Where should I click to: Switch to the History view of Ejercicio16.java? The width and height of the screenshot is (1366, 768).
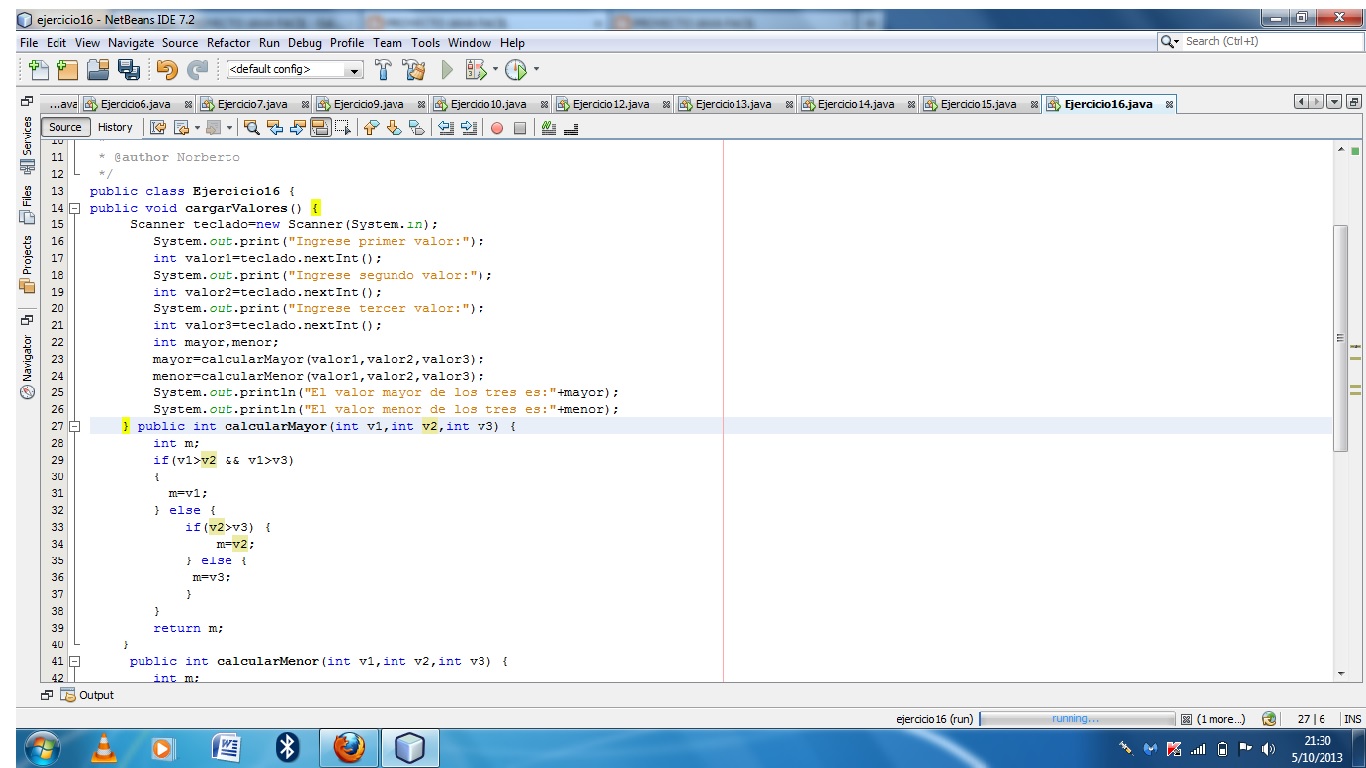pos(115,127)
